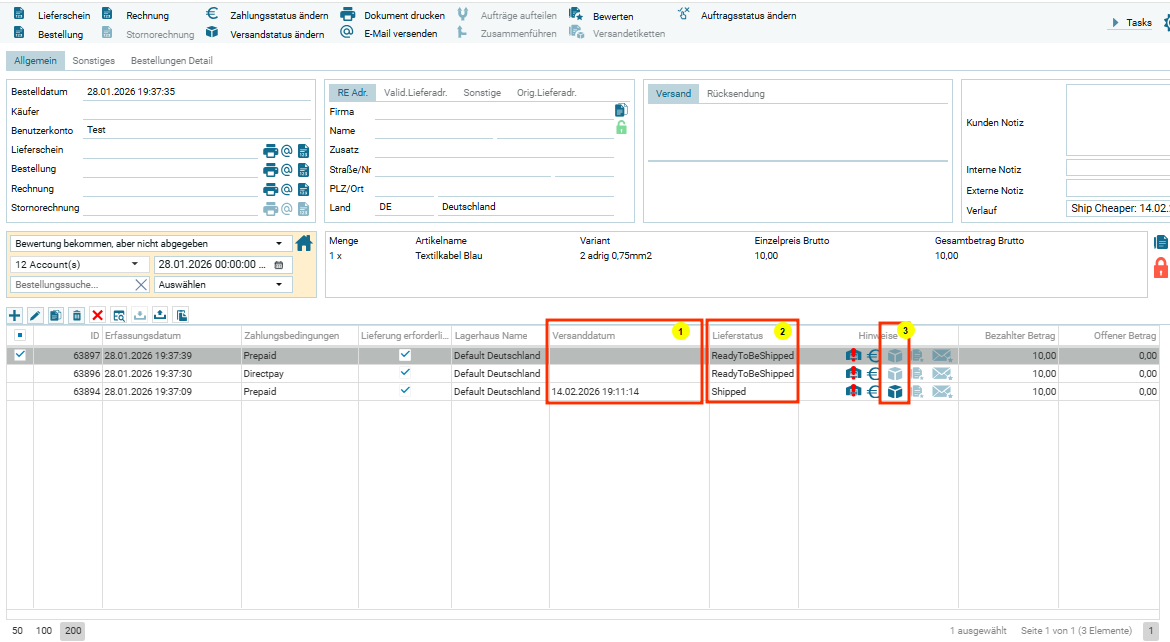Viewport: 1170px width, 642px height.
Task: Click the printer icon in Lieferschein row
Action: [270, 151]
